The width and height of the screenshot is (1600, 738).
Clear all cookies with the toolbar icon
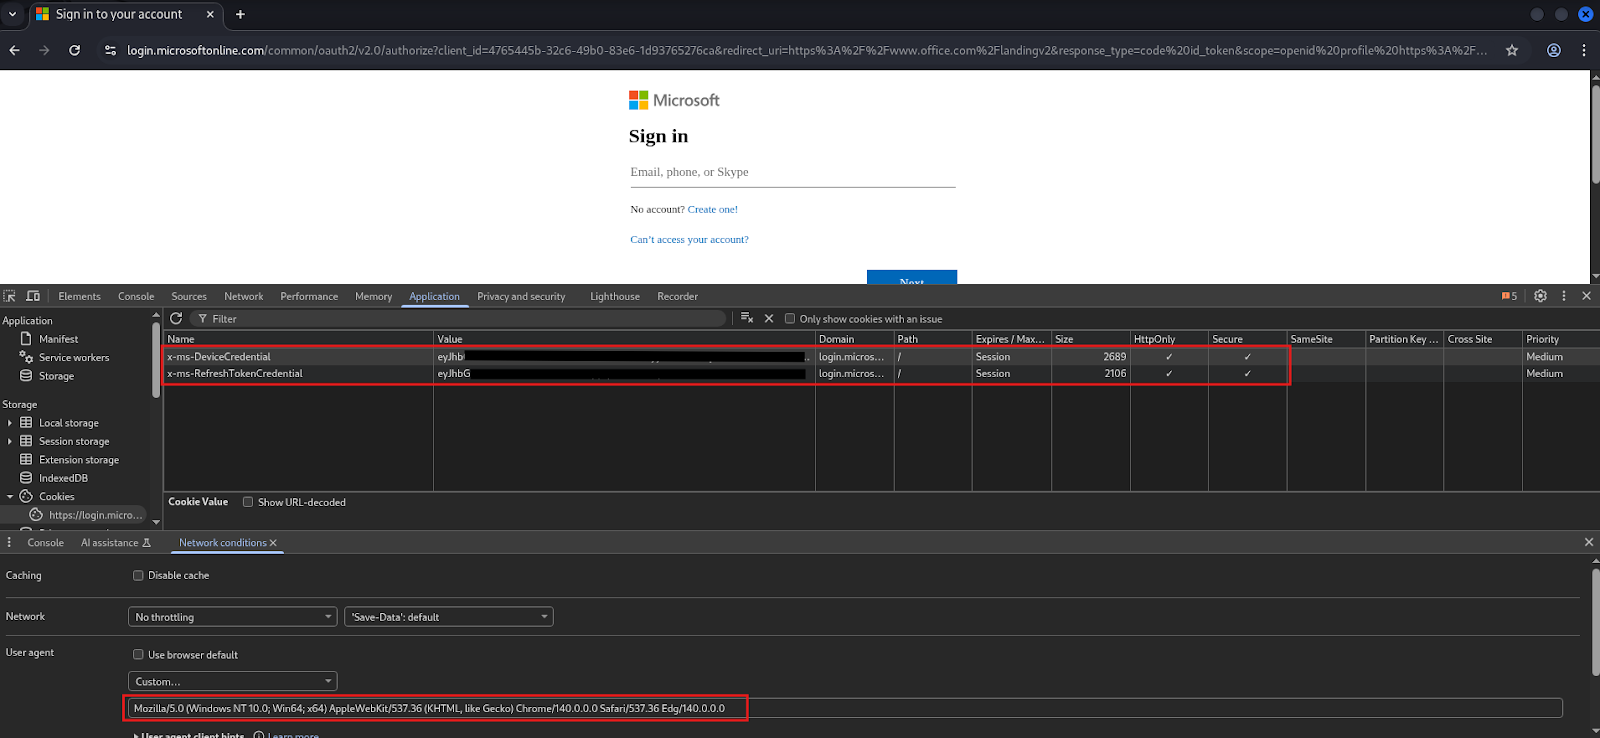[x=747, y=318]
